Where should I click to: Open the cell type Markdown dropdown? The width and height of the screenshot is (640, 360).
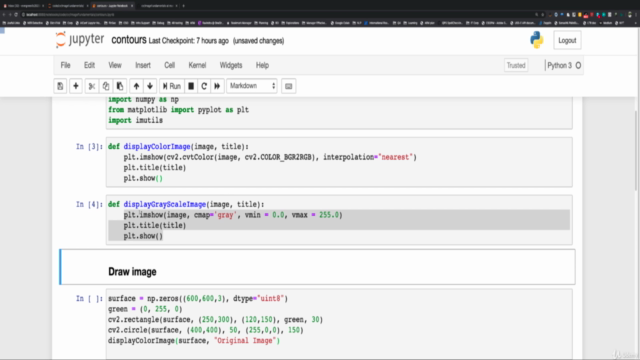click(x=252, y=86)
